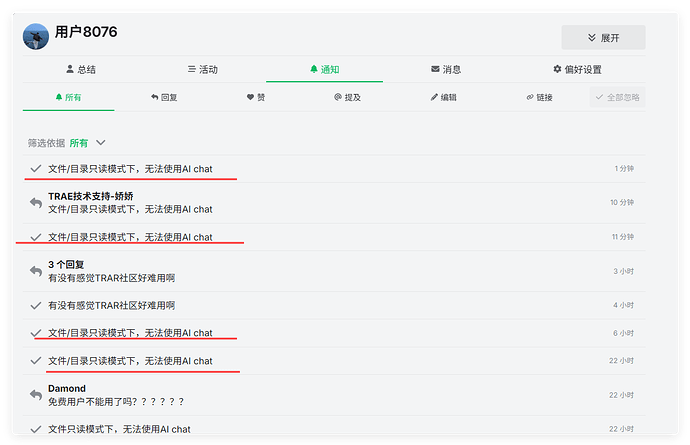Click the check icon on the 1 分钟 notification
690x445 pixels.
tap(36, 169)
